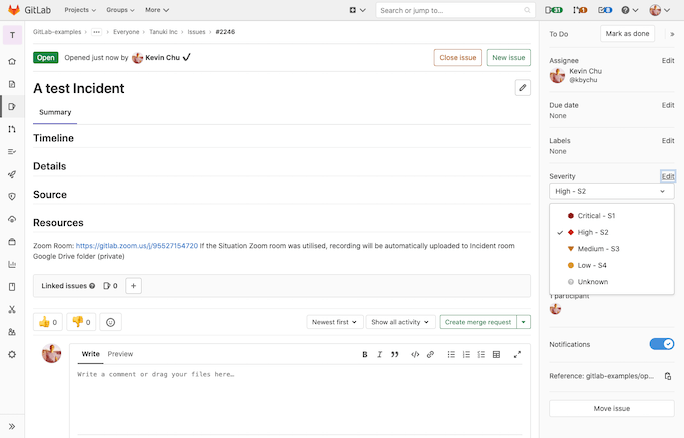
Task: Click the thumbs down reaction button
Action: [x=79, y=322]
